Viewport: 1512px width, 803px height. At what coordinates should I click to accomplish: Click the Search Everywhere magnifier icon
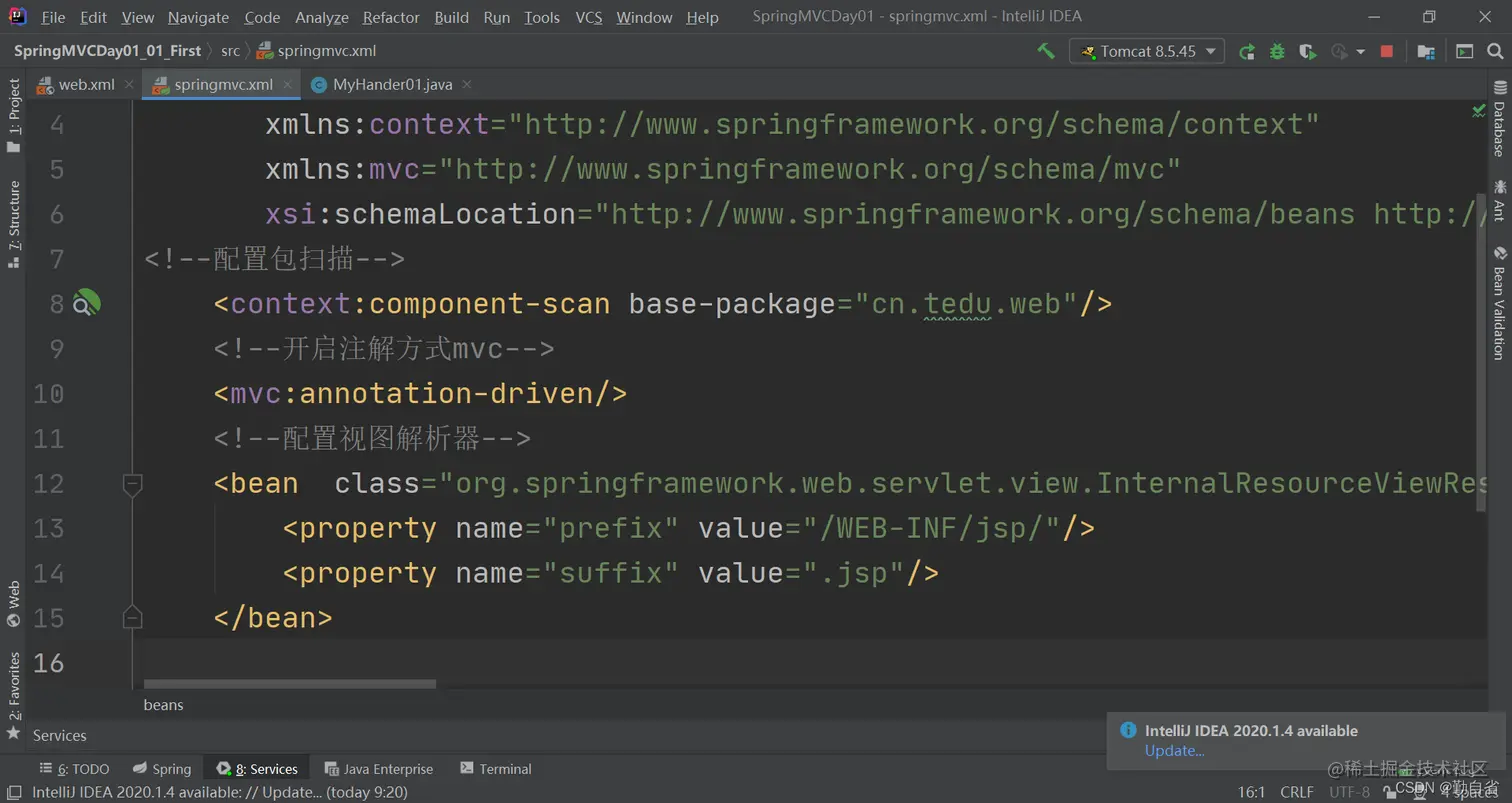click(x=1496, y=51)
